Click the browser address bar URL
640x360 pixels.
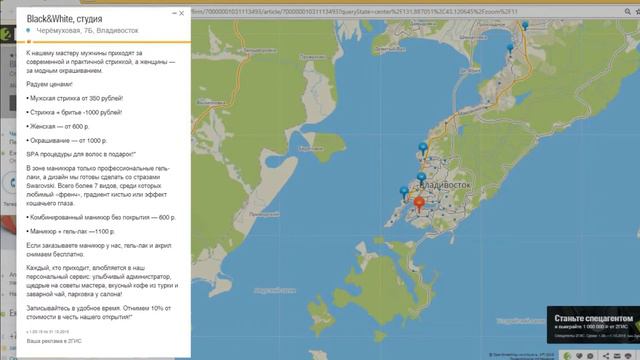[x=354, y=12]
